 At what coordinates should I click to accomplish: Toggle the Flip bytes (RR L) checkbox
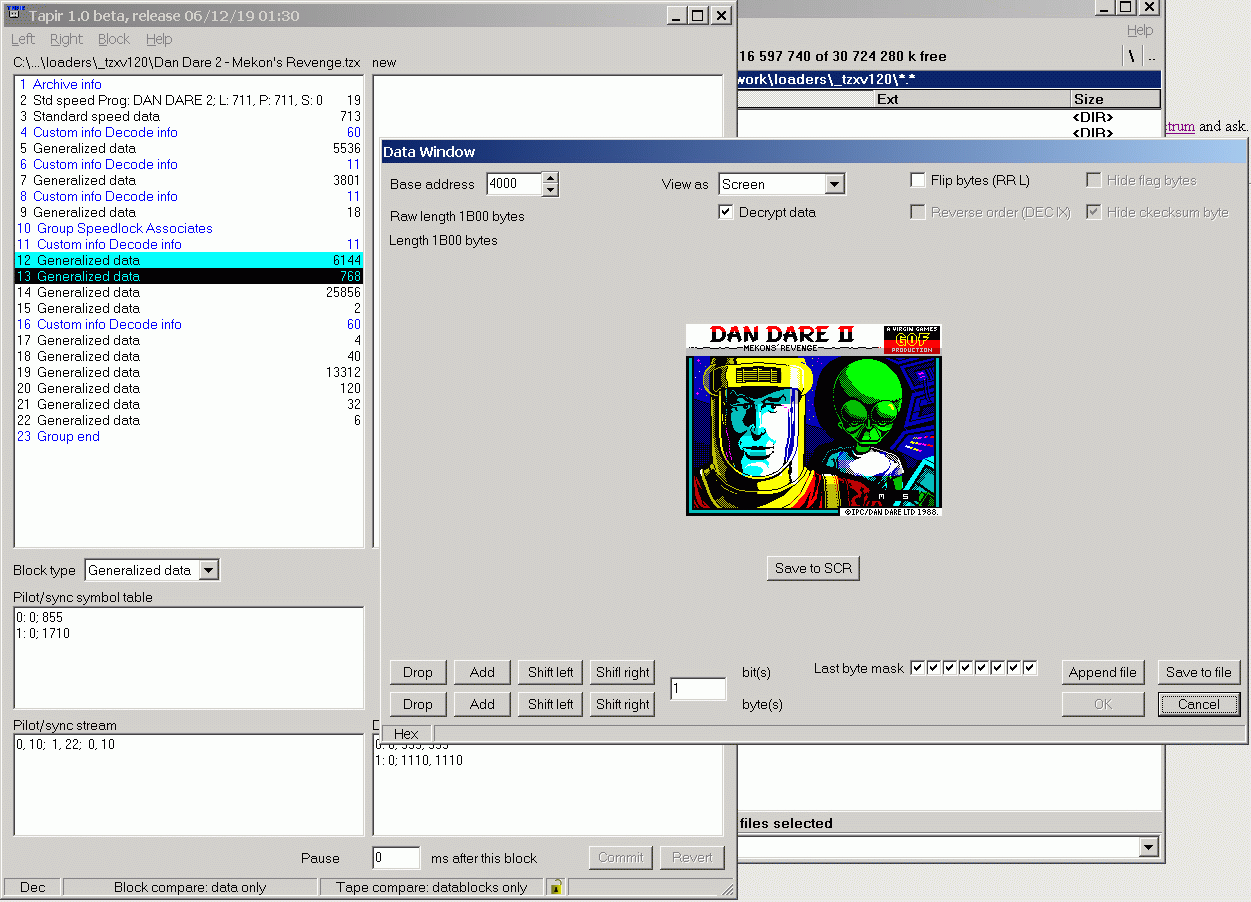pos(918,180)
